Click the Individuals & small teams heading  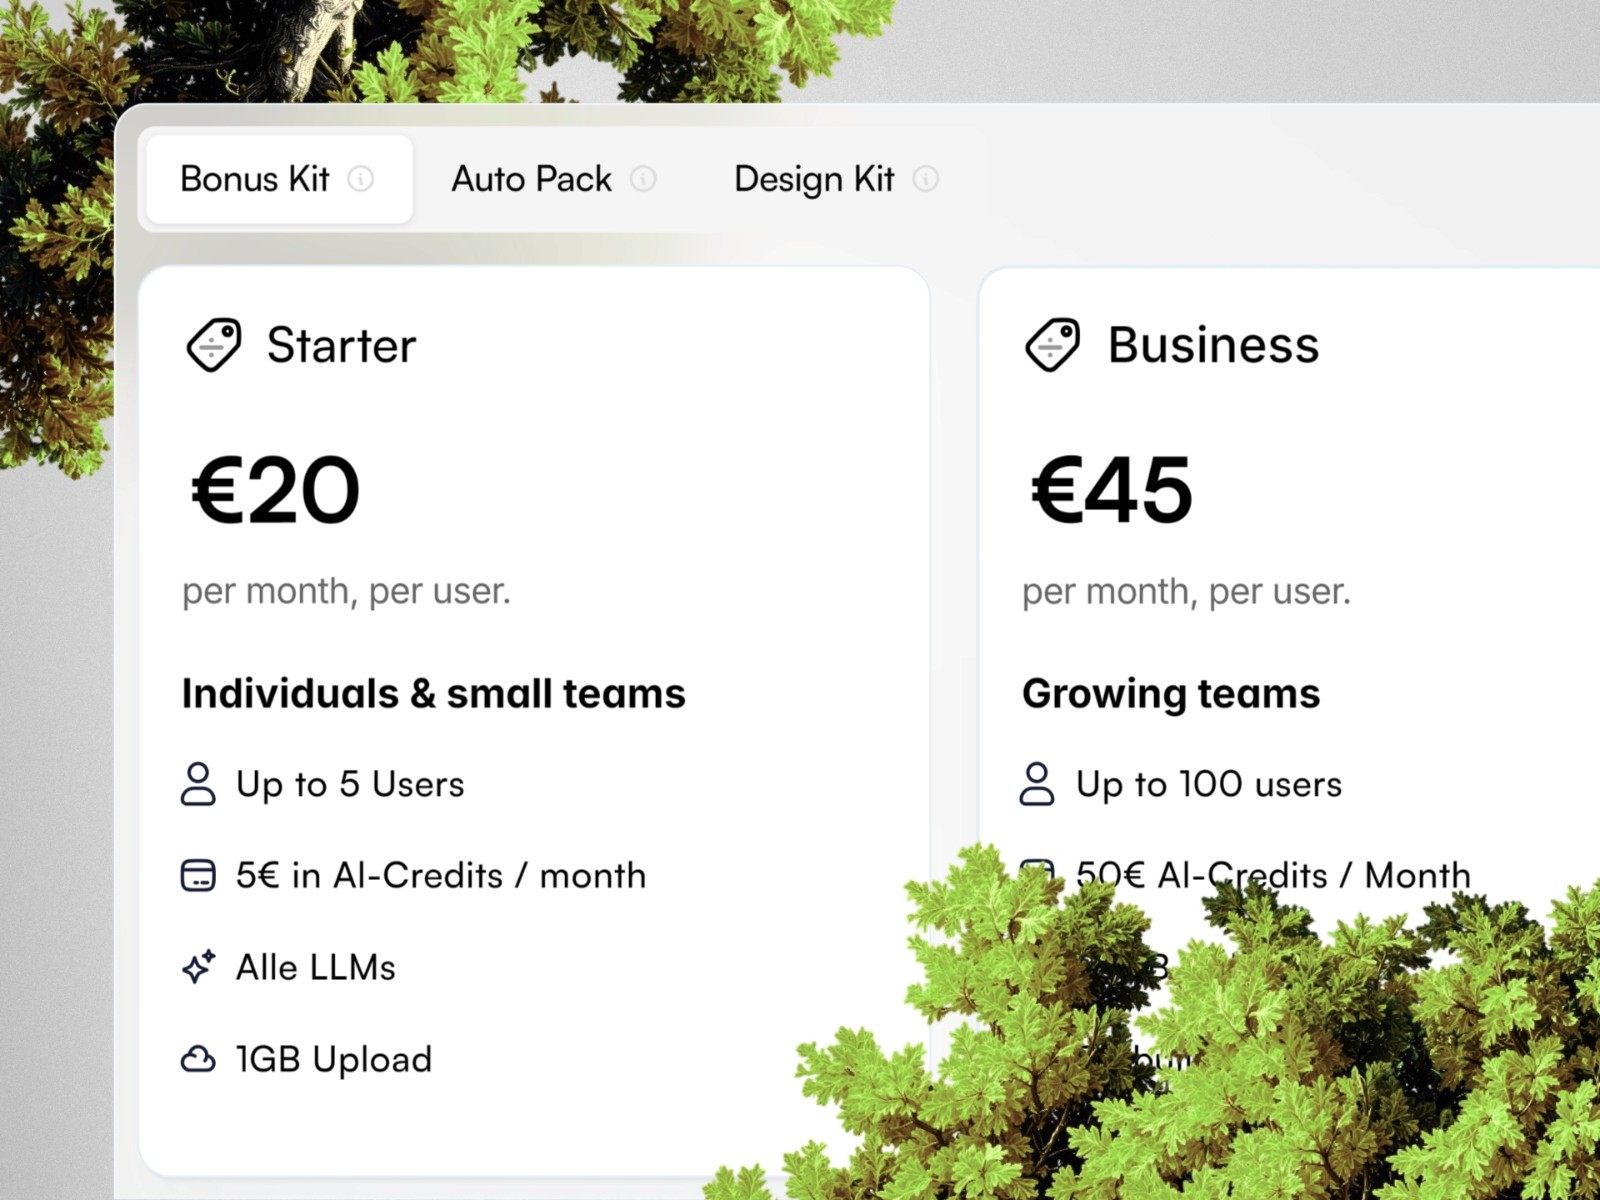coord(433,693)
